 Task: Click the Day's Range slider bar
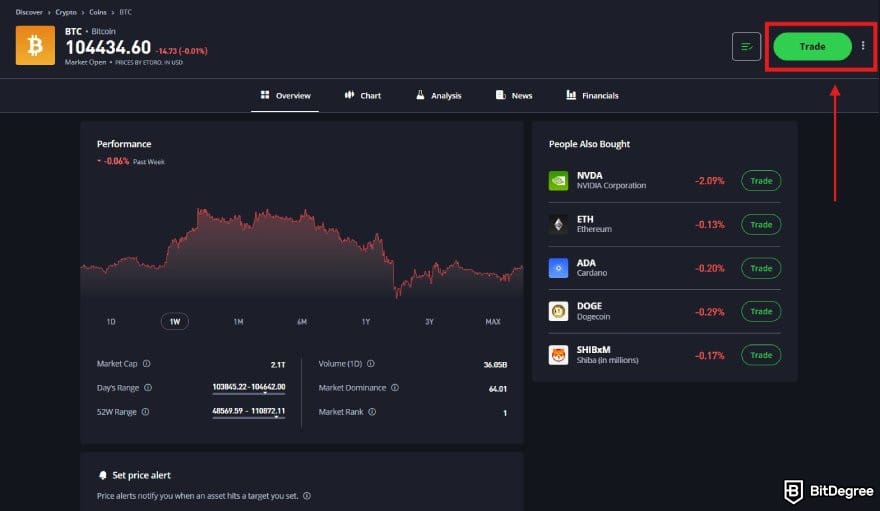tap(249, 393)
